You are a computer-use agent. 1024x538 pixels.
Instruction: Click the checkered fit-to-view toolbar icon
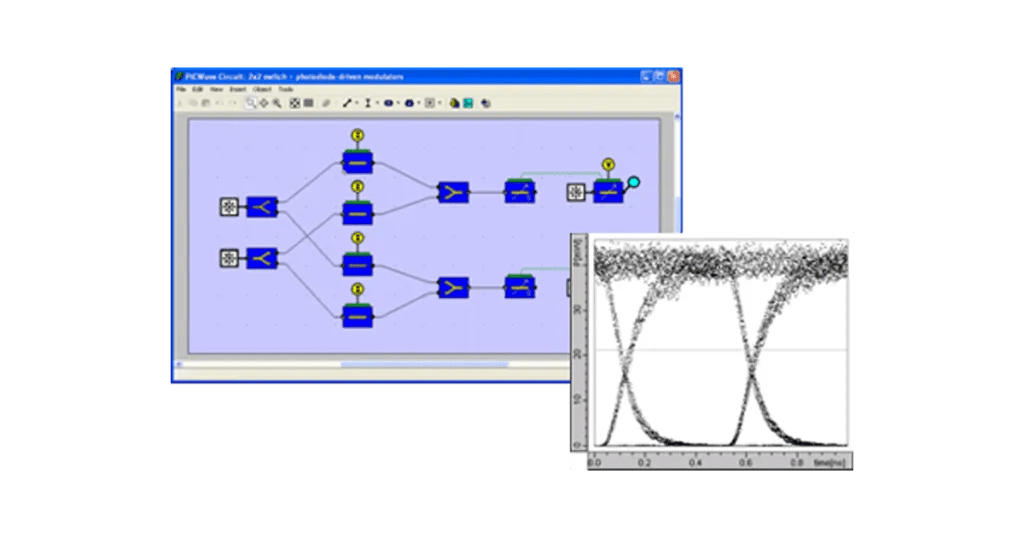point(295,103)
